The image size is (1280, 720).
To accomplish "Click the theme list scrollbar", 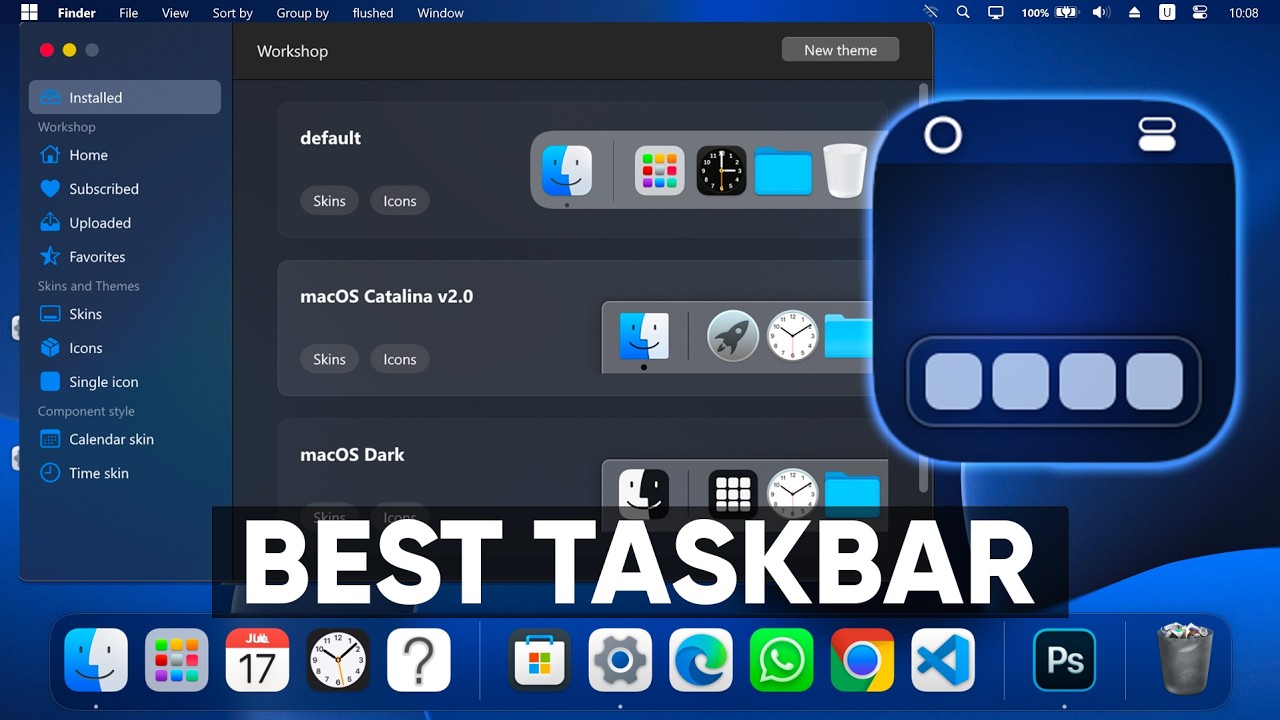I will pyautogui.click(x=923, y=288).
